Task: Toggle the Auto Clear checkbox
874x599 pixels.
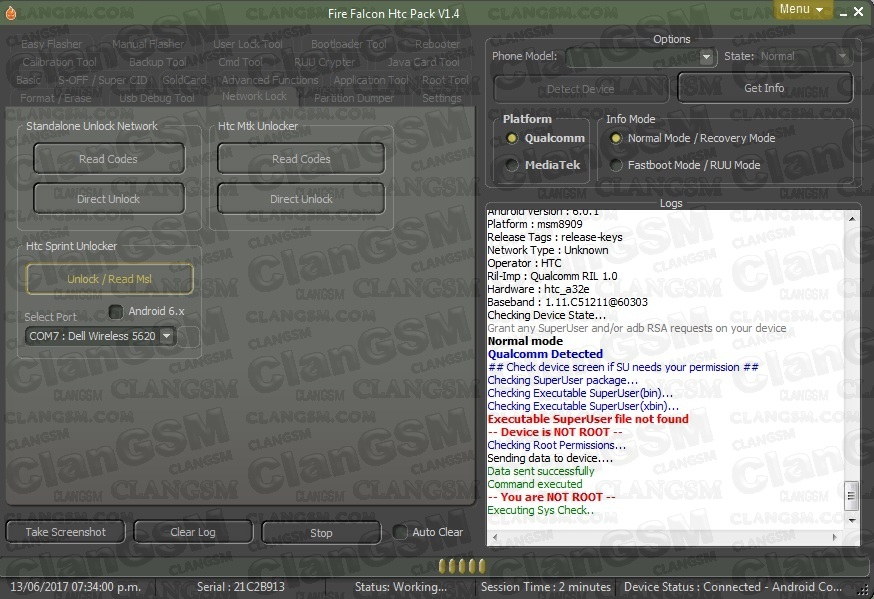Action: 400,532
